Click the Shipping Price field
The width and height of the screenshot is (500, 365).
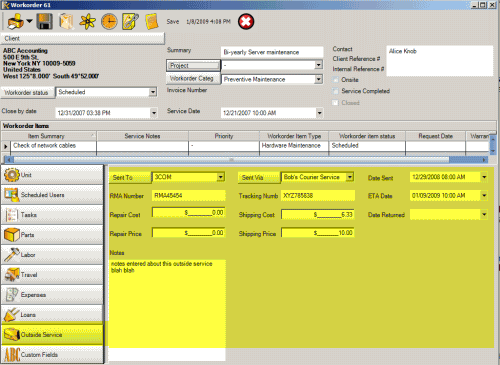pos(318,233)
